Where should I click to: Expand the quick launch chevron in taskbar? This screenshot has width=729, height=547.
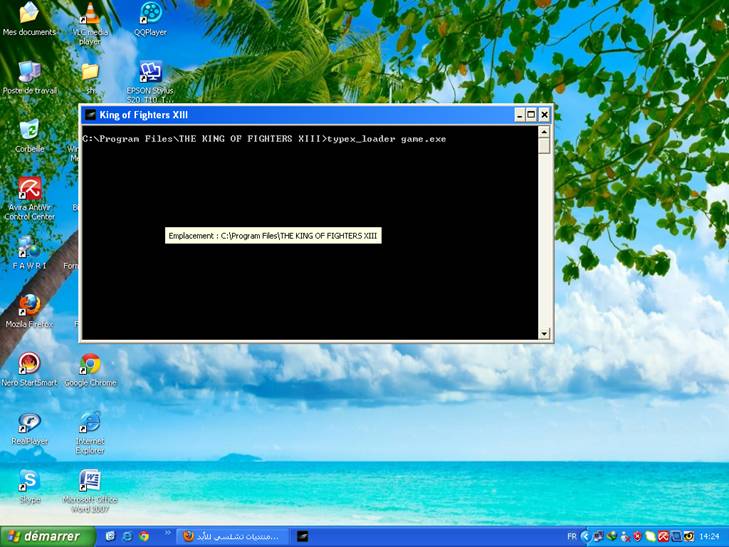pos(167,533)
